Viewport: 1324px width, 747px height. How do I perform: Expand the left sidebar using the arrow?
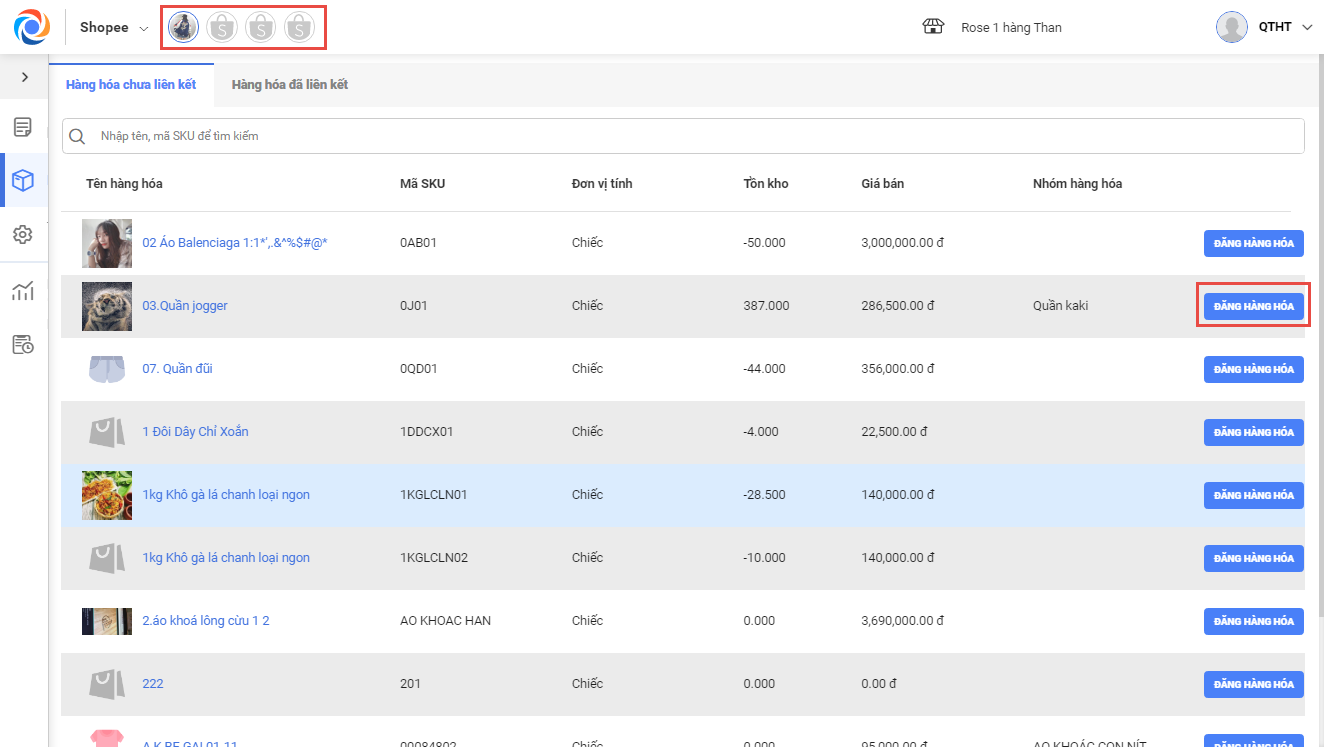24,77
